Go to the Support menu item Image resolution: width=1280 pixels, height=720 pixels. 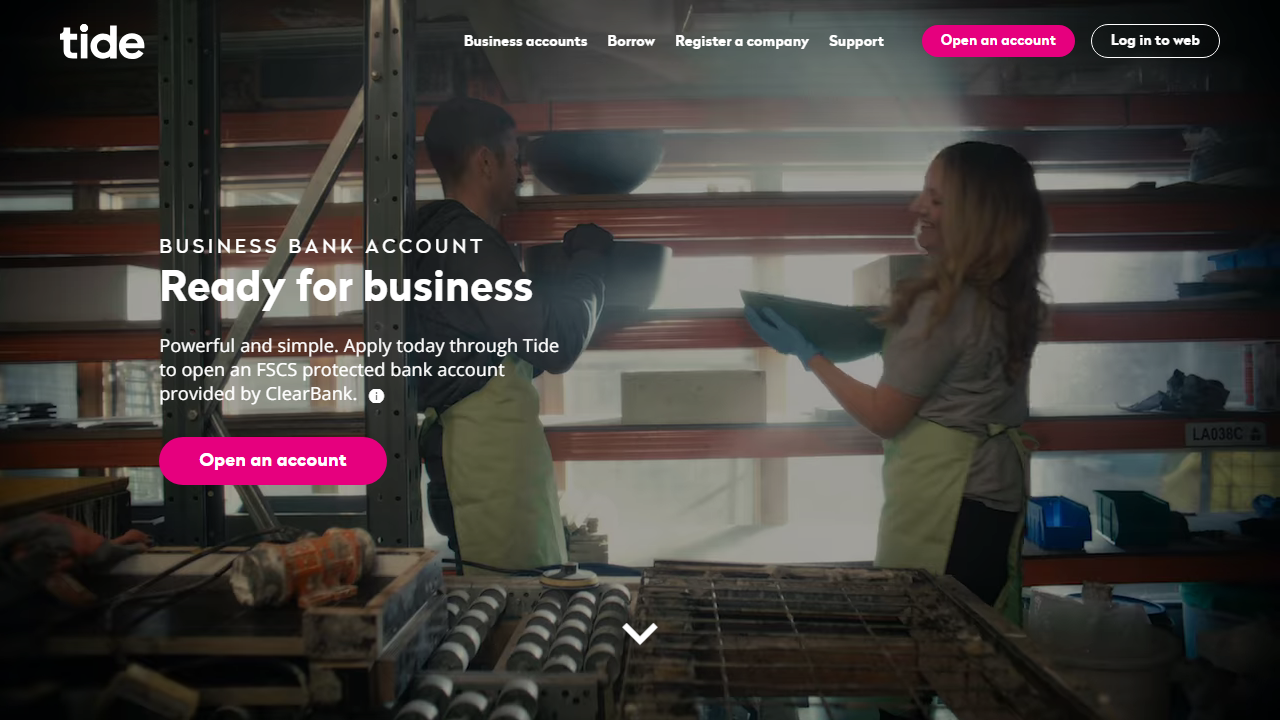(x=856, y=41)
